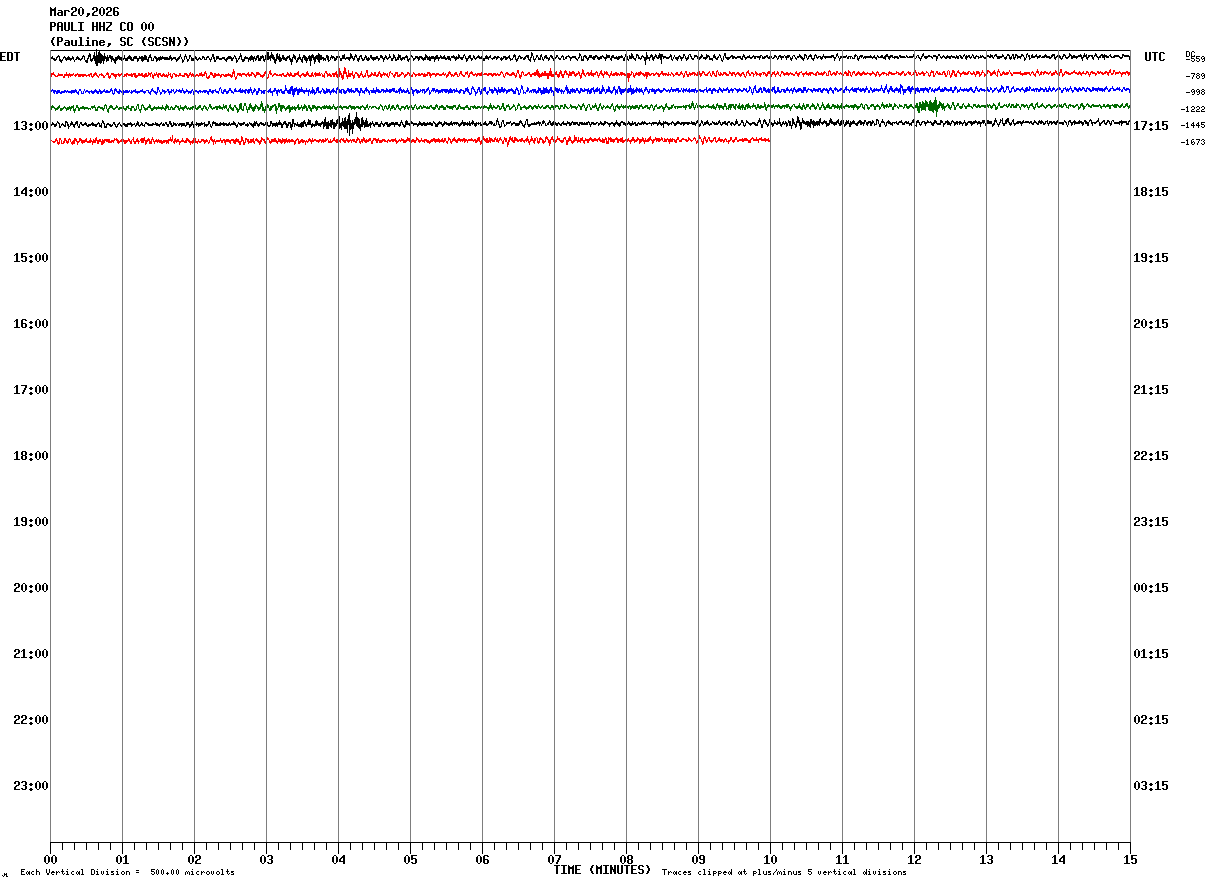Image resolution: width=1210 pixels, height=886 pixels.
Task: Click the '17:15' UTC time label
Action: click(1151, 126)
